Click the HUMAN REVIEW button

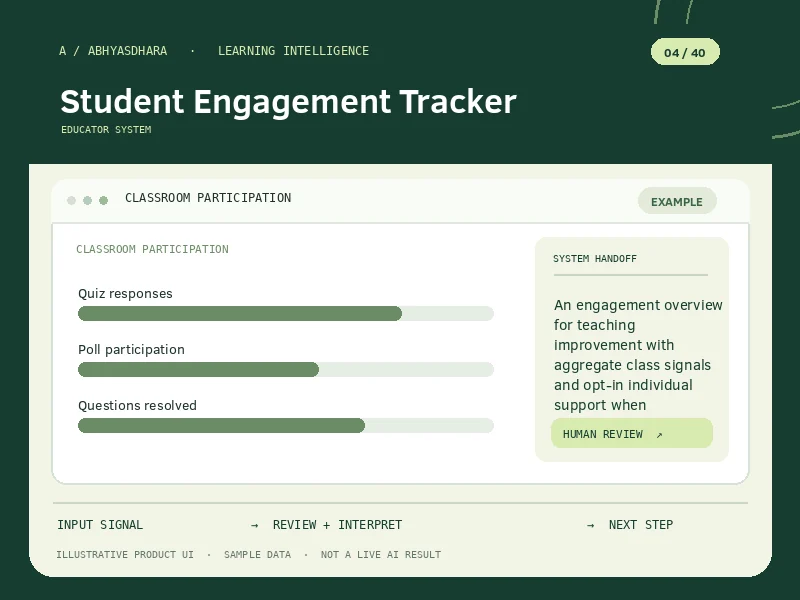[x=632, y=433]
